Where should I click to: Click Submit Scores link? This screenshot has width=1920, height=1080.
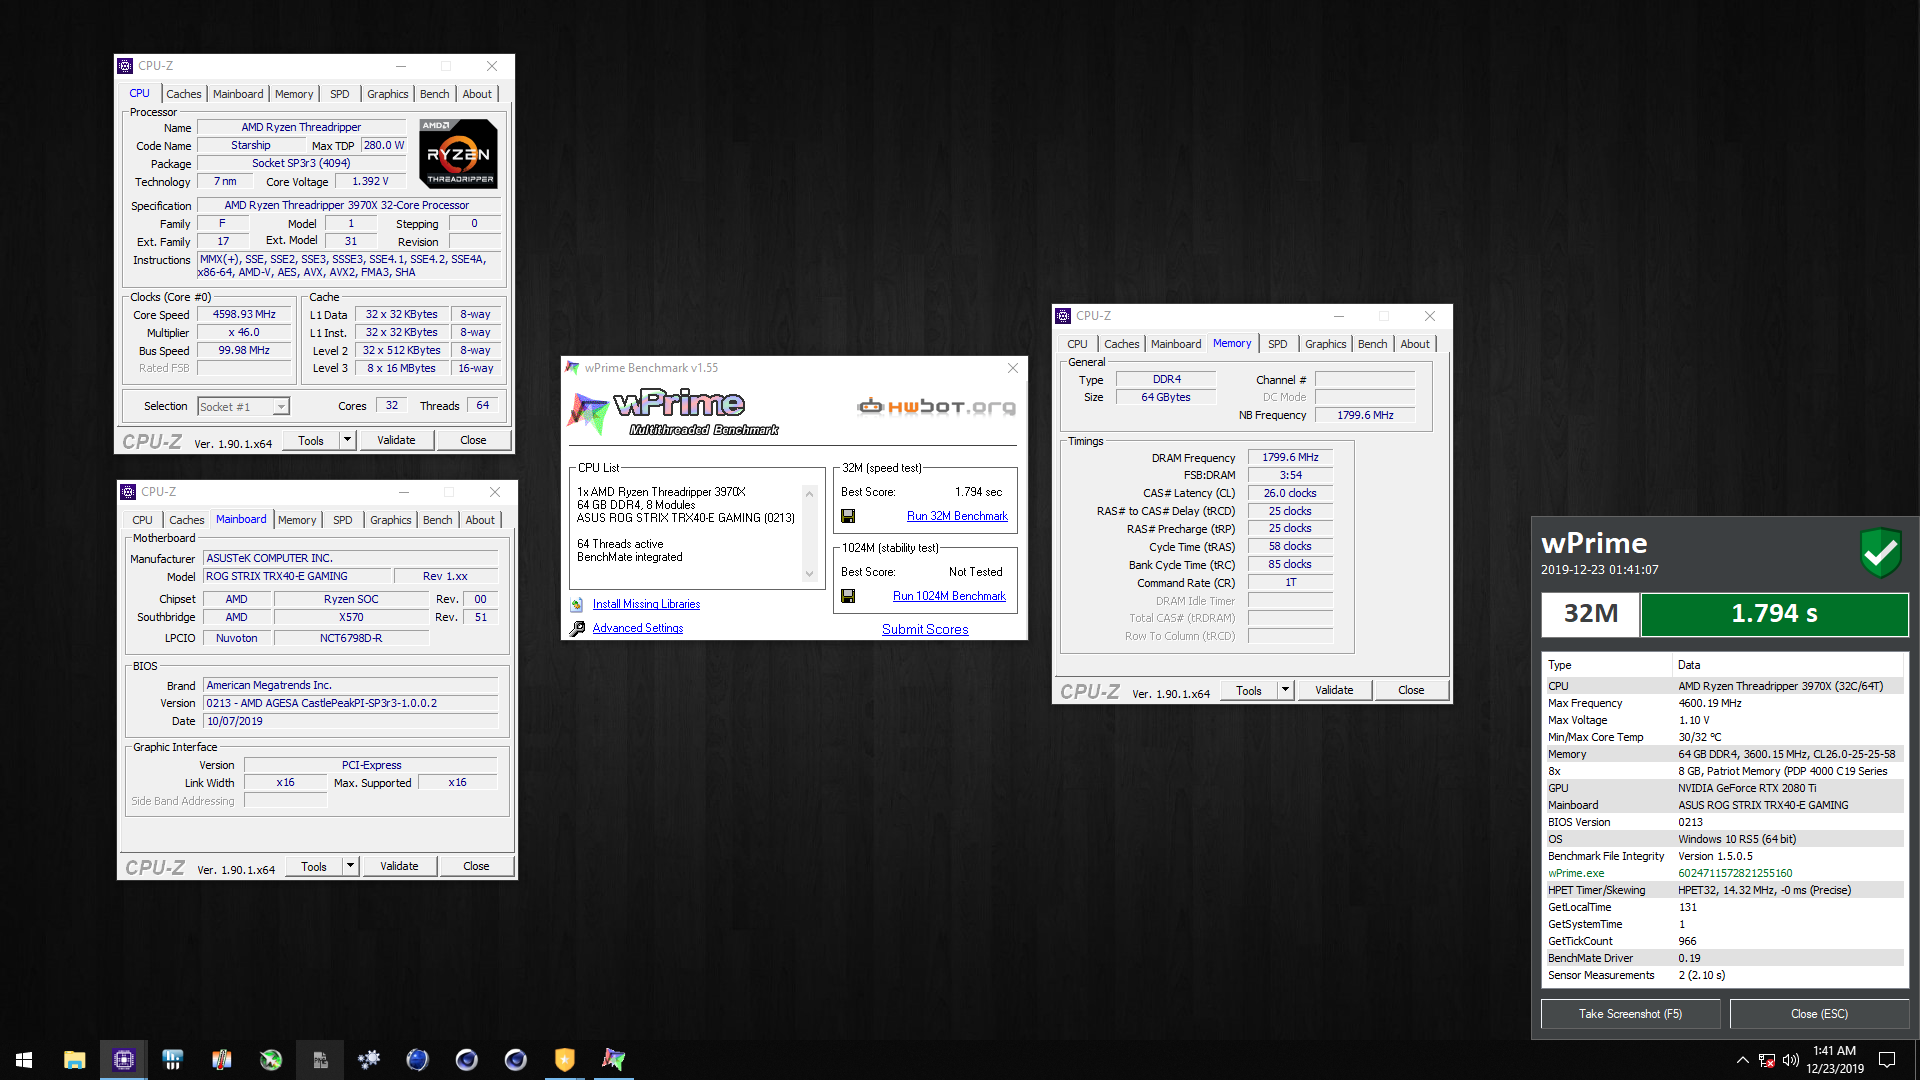point(924,629)
